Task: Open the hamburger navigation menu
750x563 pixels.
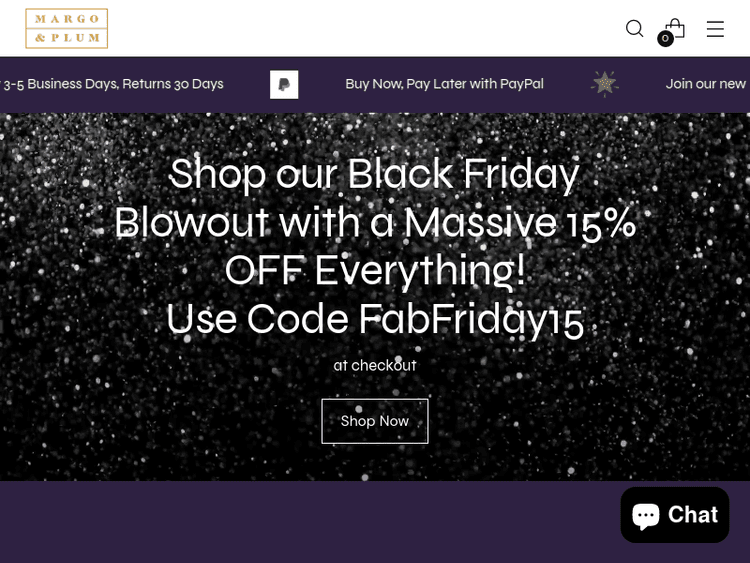Action: pos(715,29)
